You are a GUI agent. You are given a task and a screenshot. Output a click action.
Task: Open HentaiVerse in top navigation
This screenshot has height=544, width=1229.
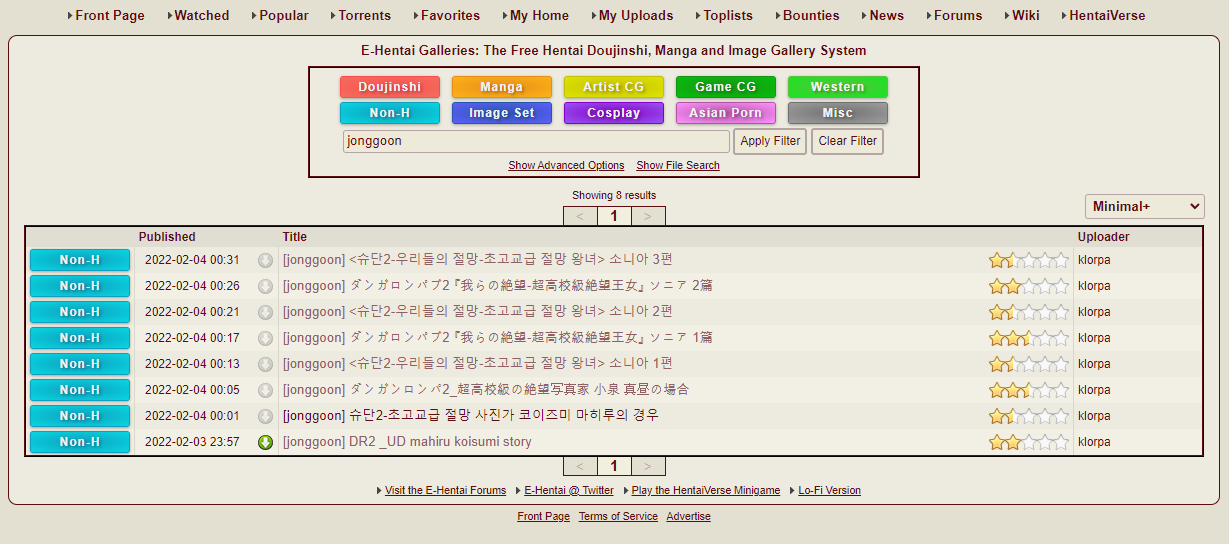[x=1107, y=15]
